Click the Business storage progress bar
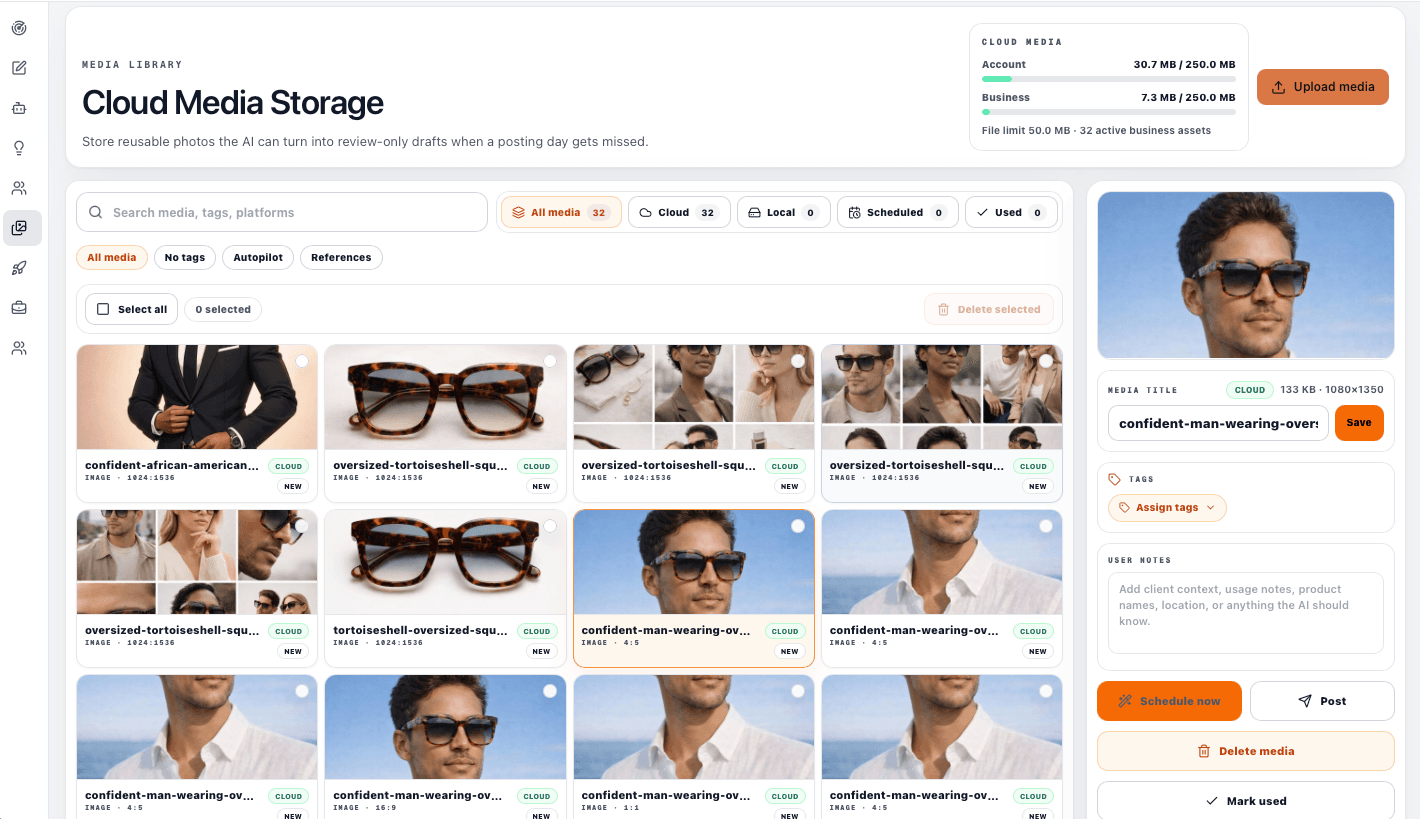Screen dimensions: 1420x819 pos(1109,112)
